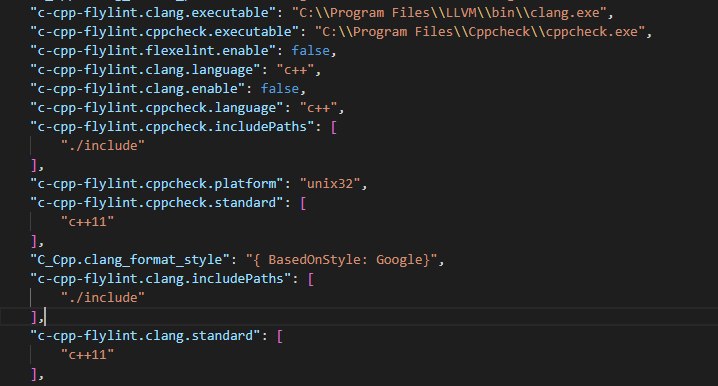Viewport: 718px width, 386px height.
Task: Click opening bracket after clang.includePaths
Action: coord(310,279)
